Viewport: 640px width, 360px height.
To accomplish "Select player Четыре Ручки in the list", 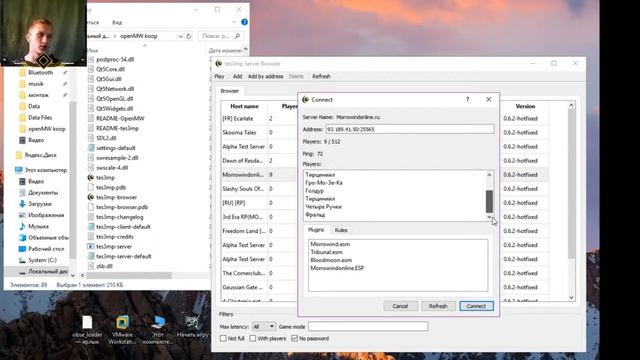I will [323, 207].
